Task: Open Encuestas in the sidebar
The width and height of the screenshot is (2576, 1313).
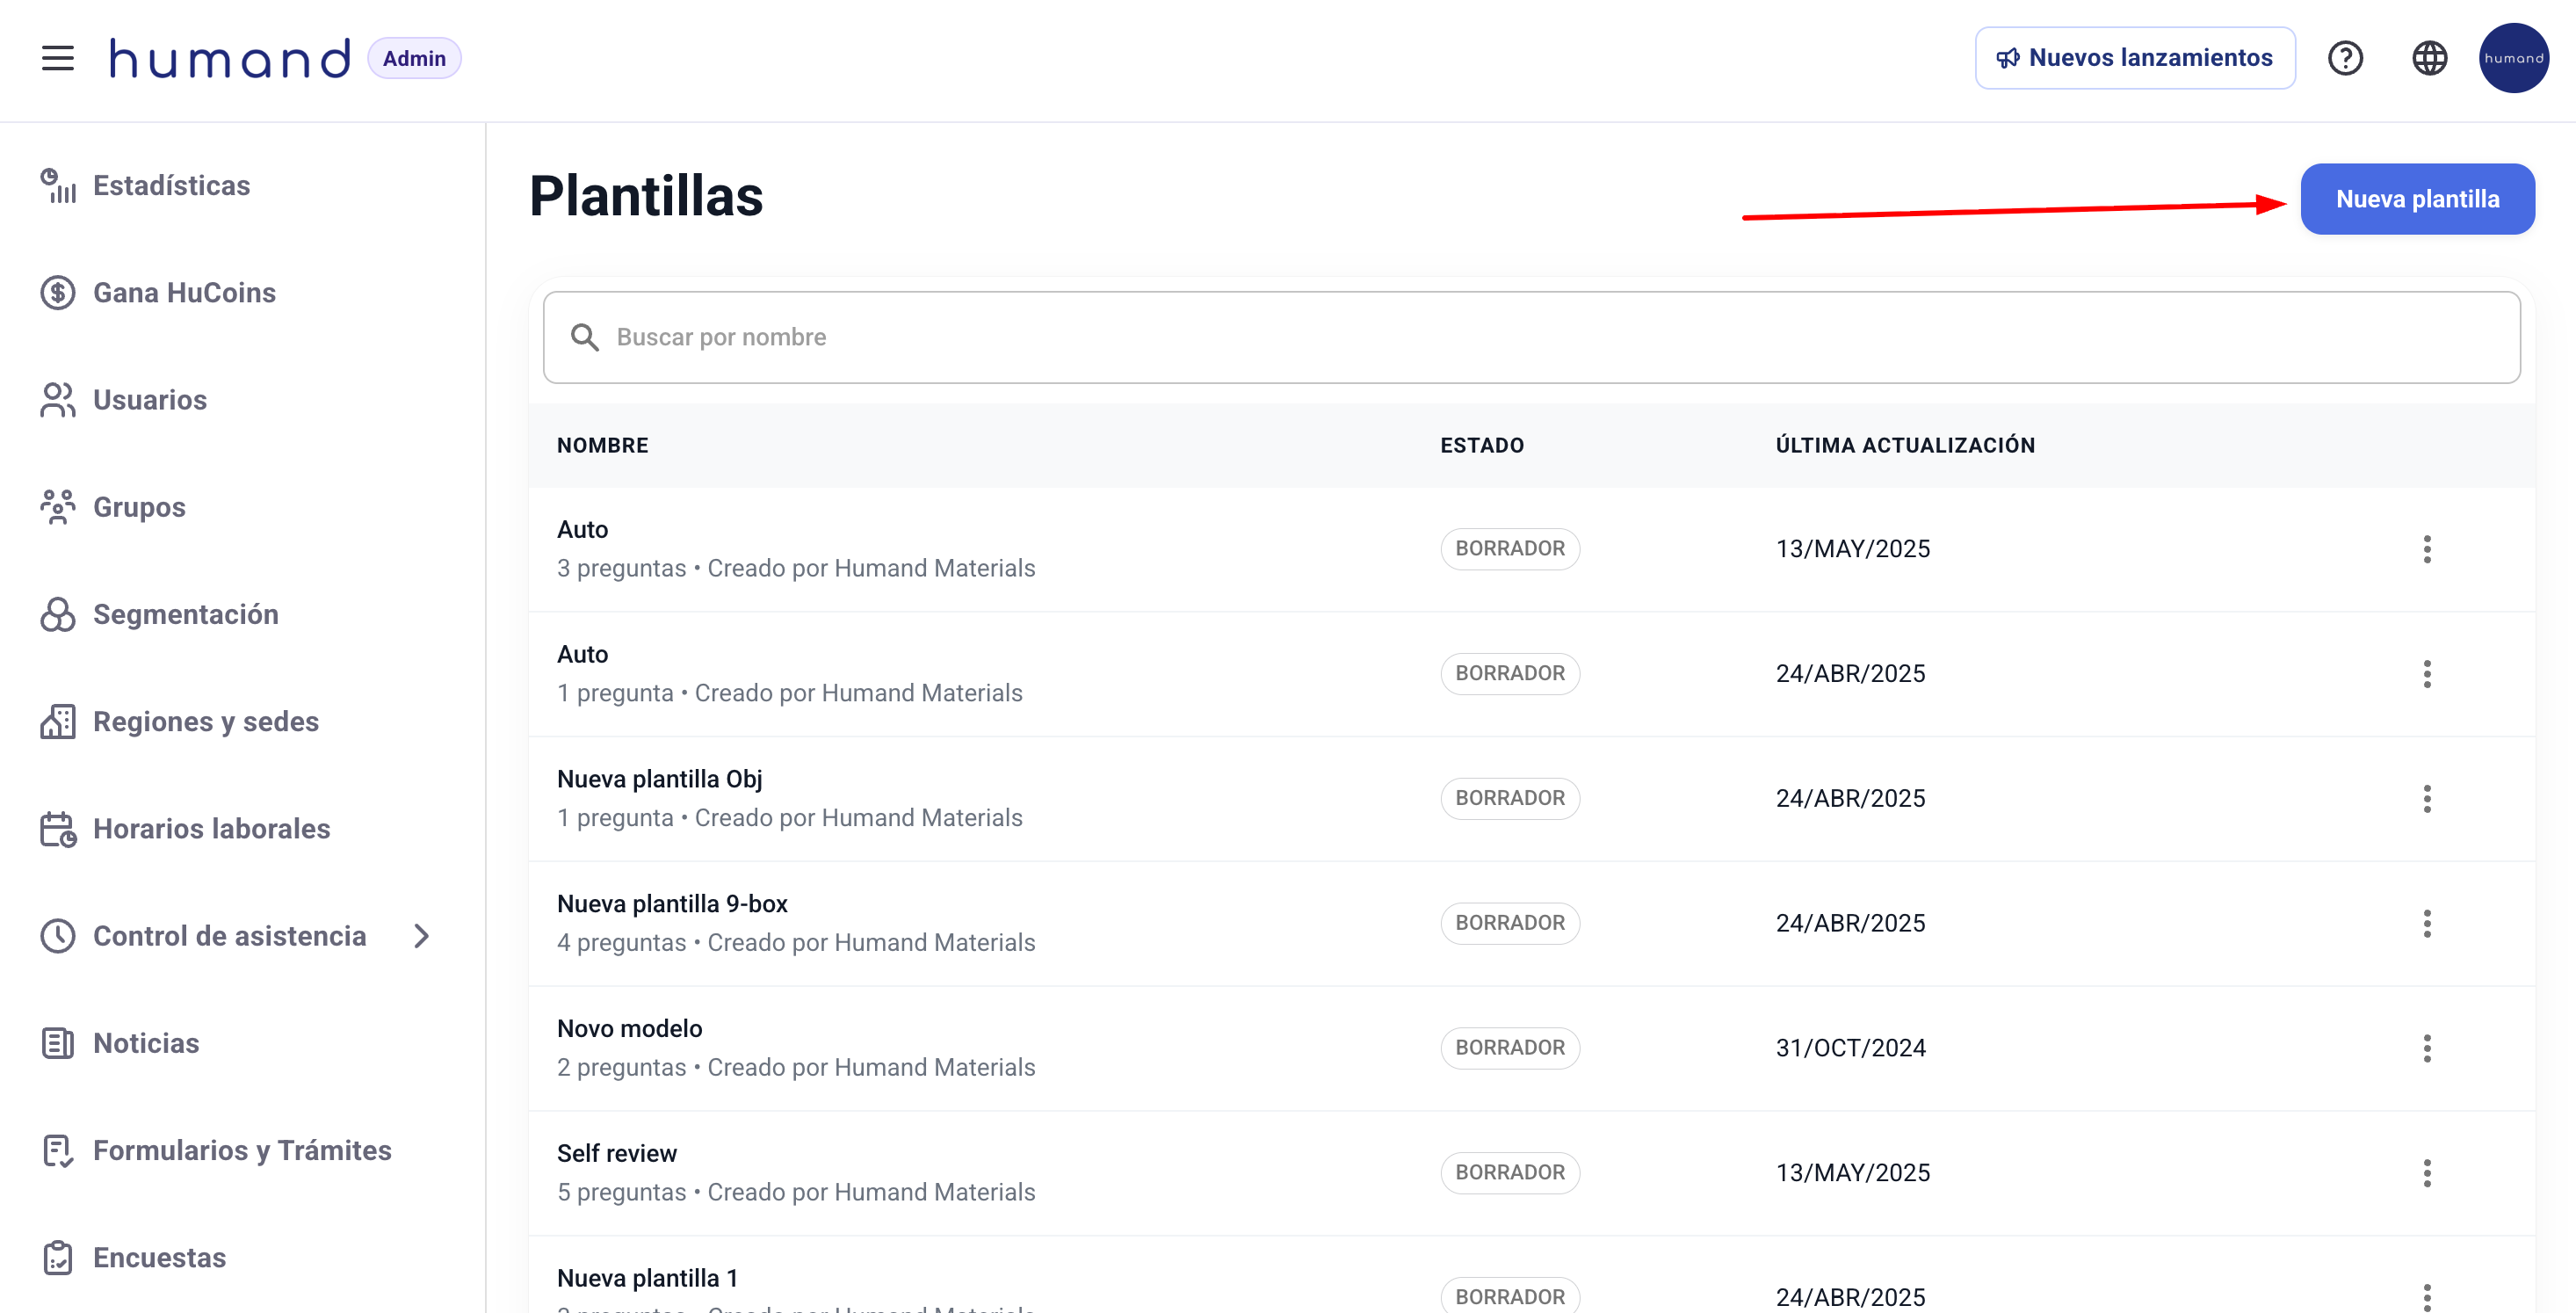Action: point(159,1257)
